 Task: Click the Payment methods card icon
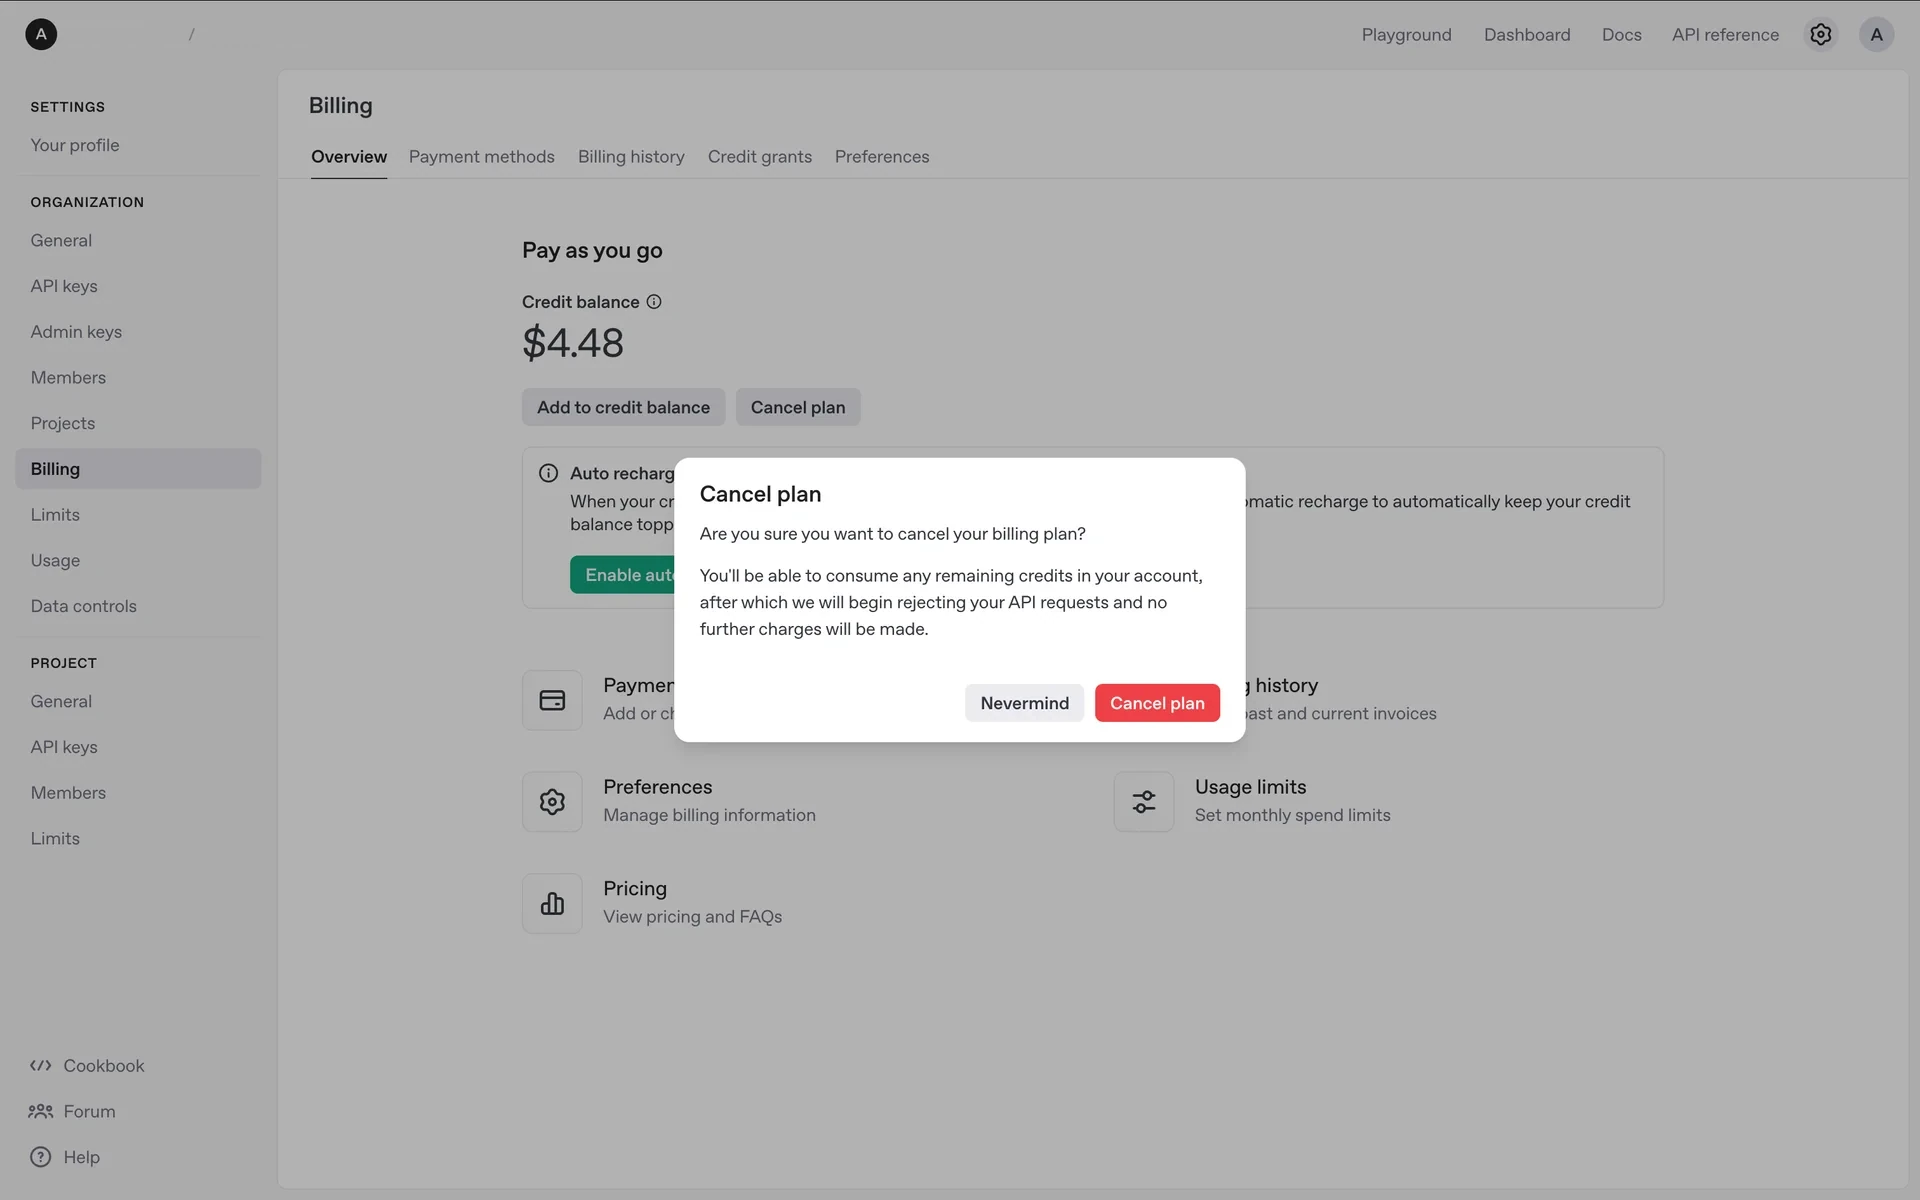[x=552, y=700]
